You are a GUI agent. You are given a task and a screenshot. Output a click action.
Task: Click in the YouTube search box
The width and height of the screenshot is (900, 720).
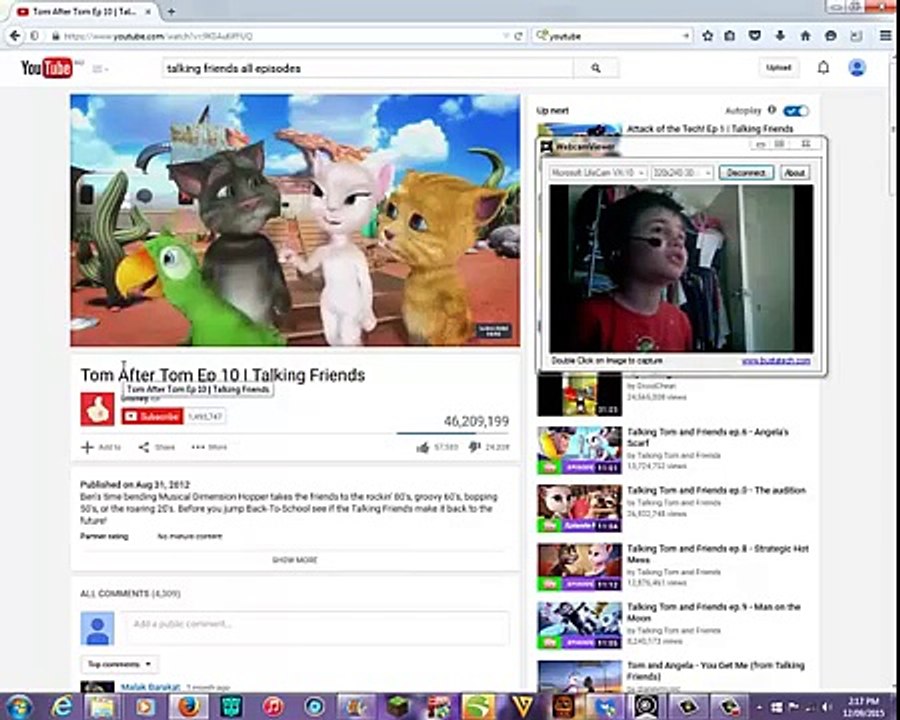[x=367, y=68]
